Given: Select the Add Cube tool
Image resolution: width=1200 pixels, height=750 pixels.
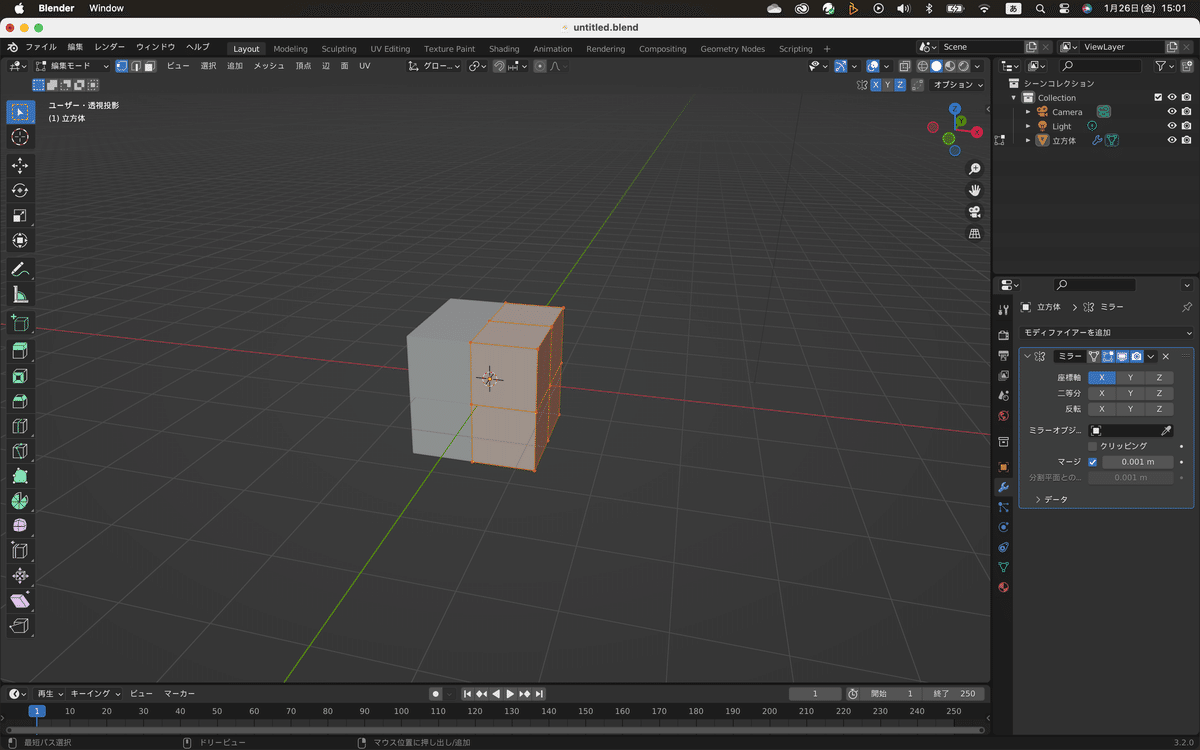Looking at the screenshot, I should pyautogui.click(x=20, y=323).
